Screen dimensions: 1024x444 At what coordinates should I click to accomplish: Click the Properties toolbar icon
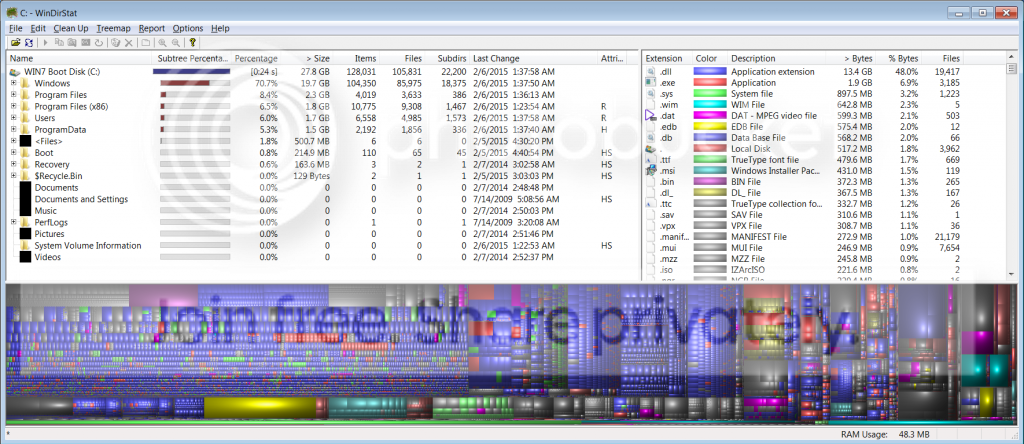[x=145, y=42]
